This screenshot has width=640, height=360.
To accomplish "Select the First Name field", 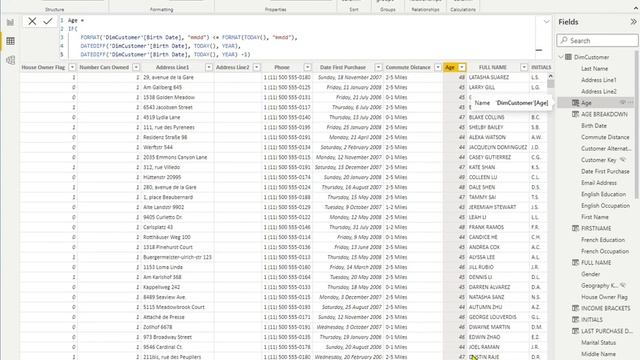I will (x=595, y=217).
